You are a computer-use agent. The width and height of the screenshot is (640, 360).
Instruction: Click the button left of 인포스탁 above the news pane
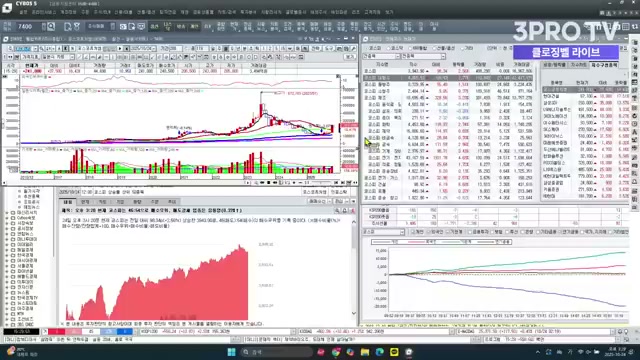click(314, 192)
